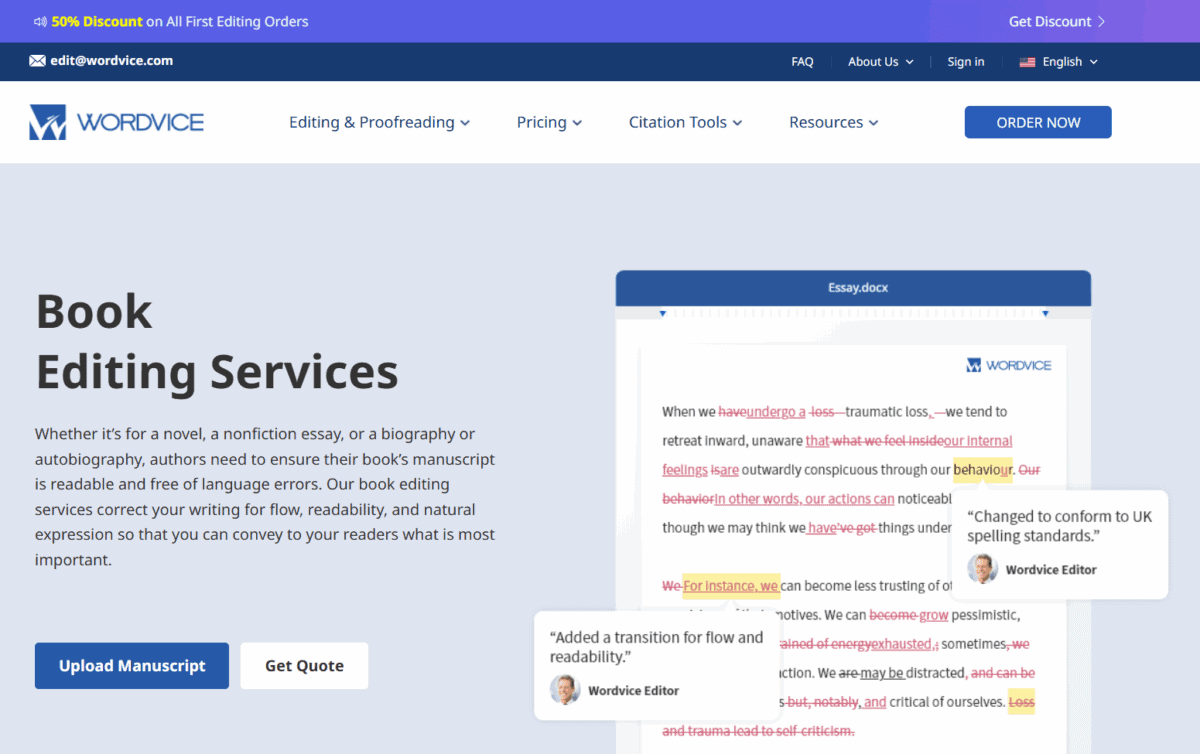
Task: Click the editor avatar in the transition comment
Action: [x=565, y=690]
